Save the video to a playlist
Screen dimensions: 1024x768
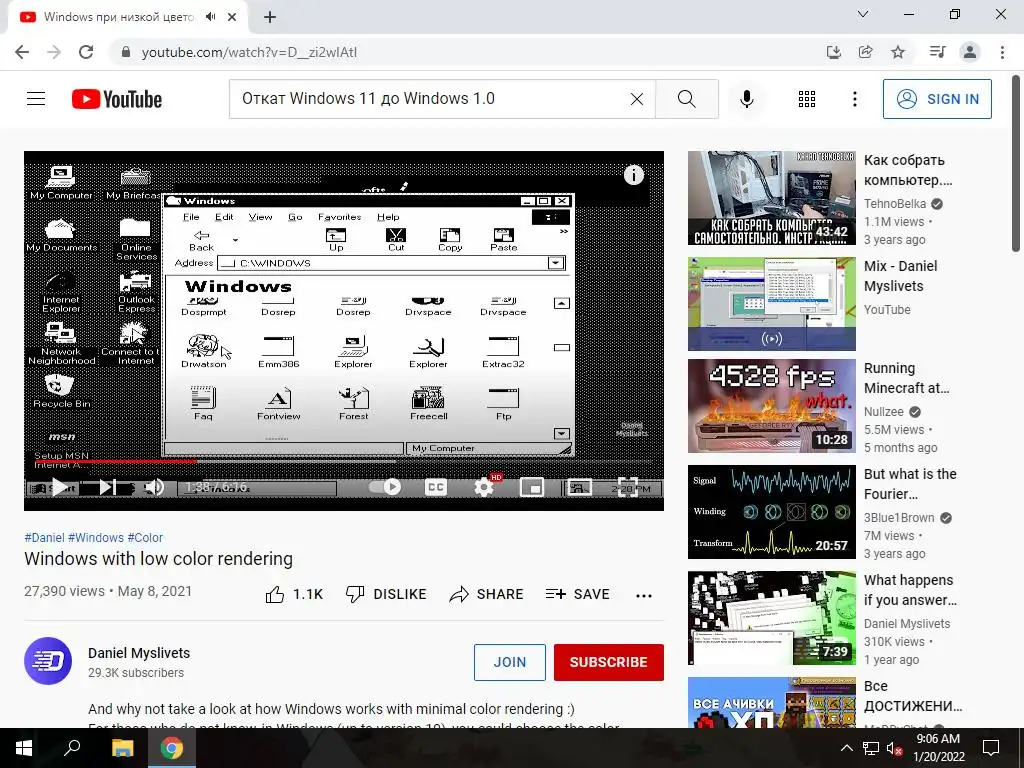click(577, 594)
